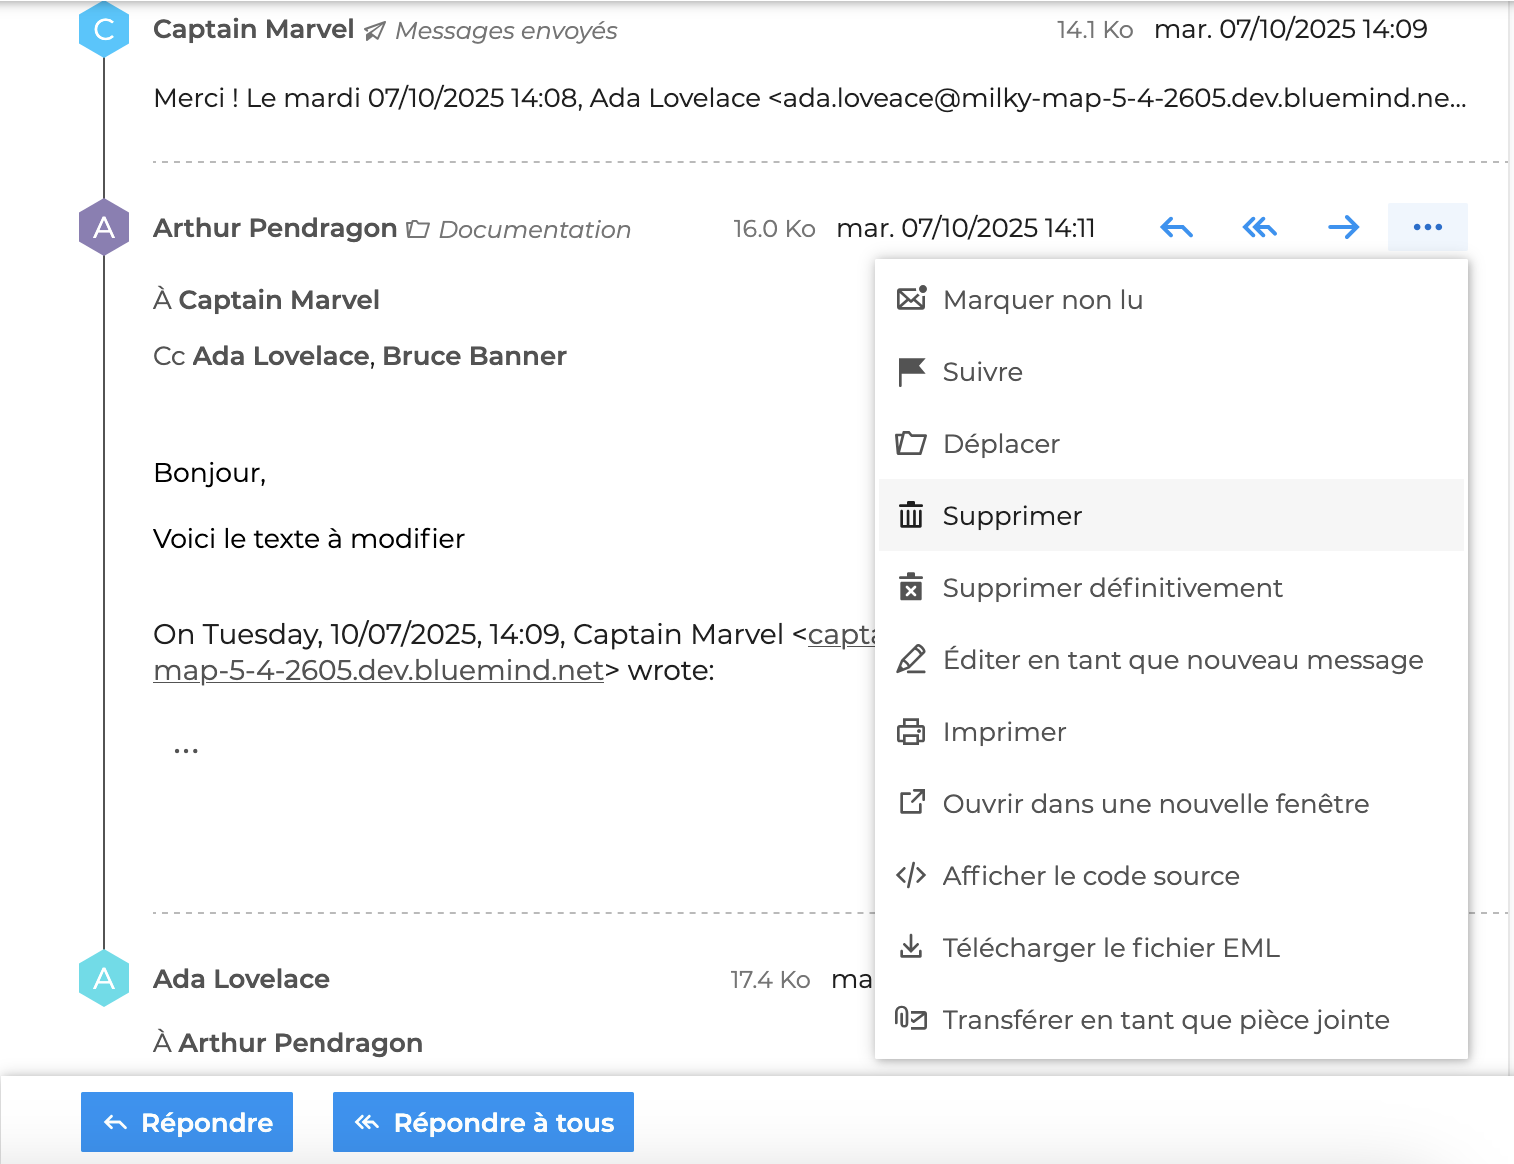Click the reply arrow icon on Arthur's message
The image size is (1514, 1164).
[1176, 228]
